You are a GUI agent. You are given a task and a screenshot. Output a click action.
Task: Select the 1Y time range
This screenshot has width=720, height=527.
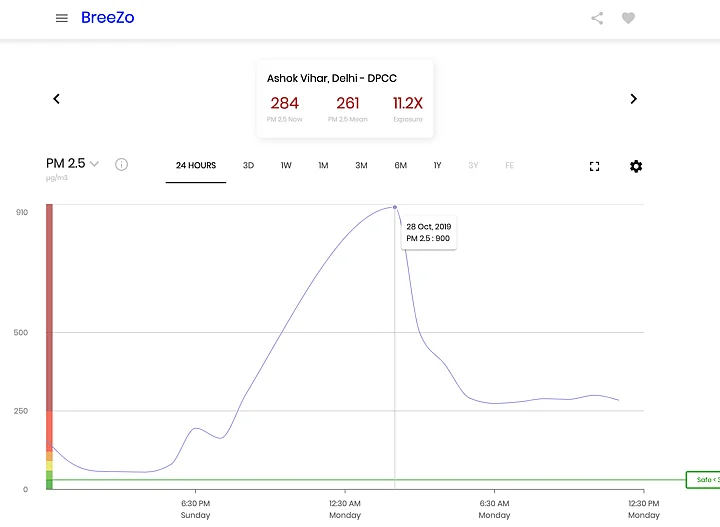tap(437, 166)
